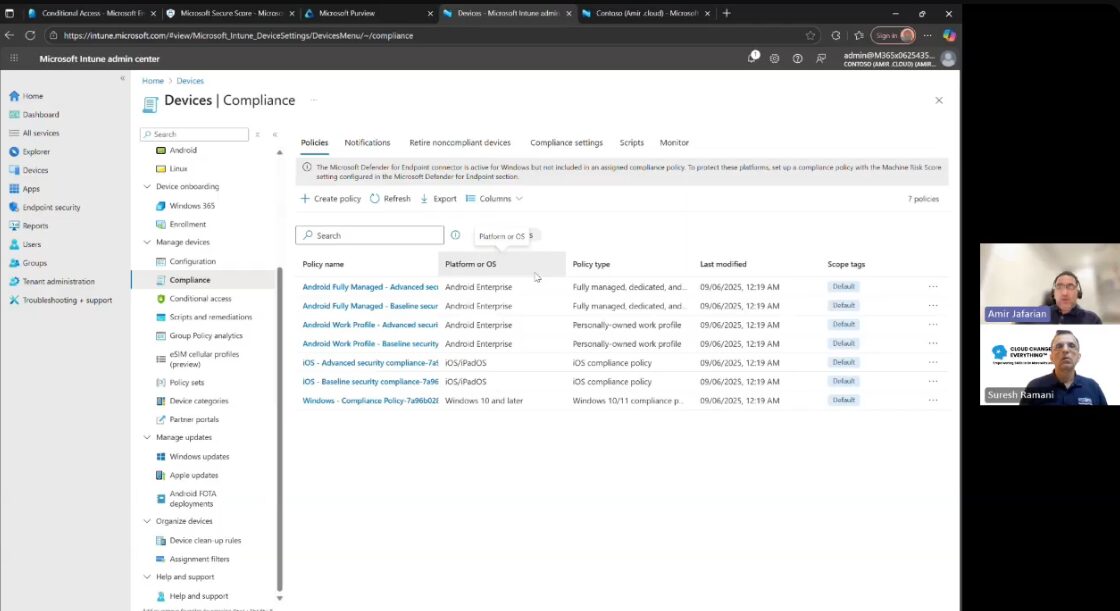Export the compliance policies list
The height and width of the screenshot is (611, 1120).
click(438, 199)
